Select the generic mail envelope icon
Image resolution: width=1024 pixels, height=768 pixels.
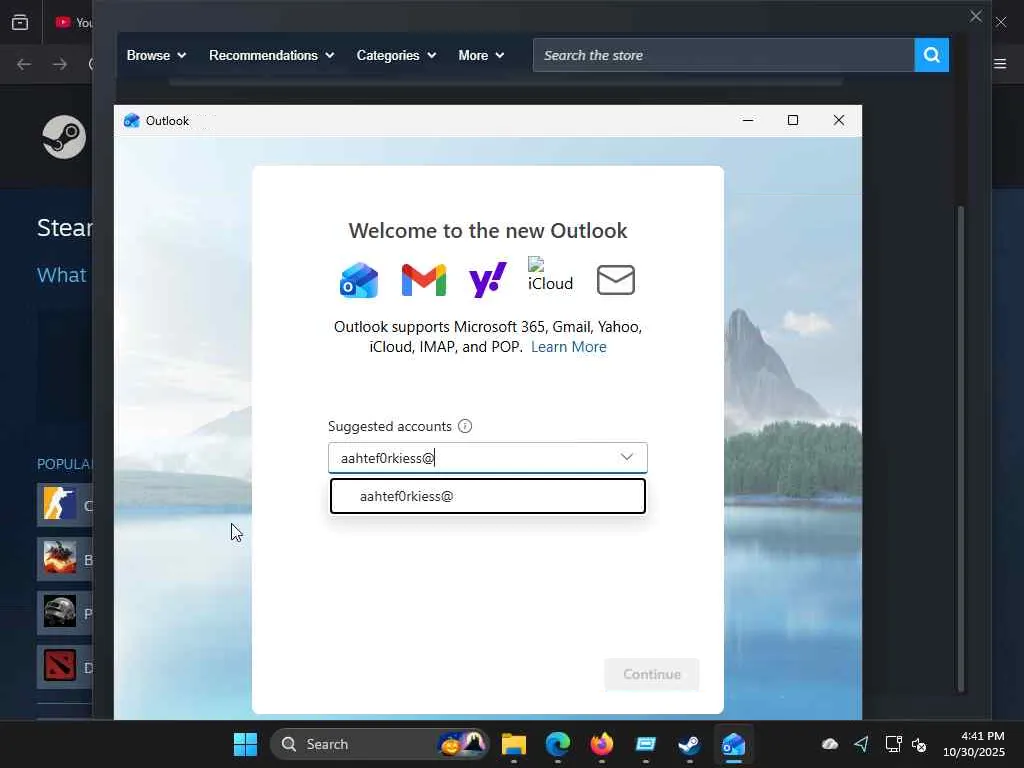click(615, 280)
